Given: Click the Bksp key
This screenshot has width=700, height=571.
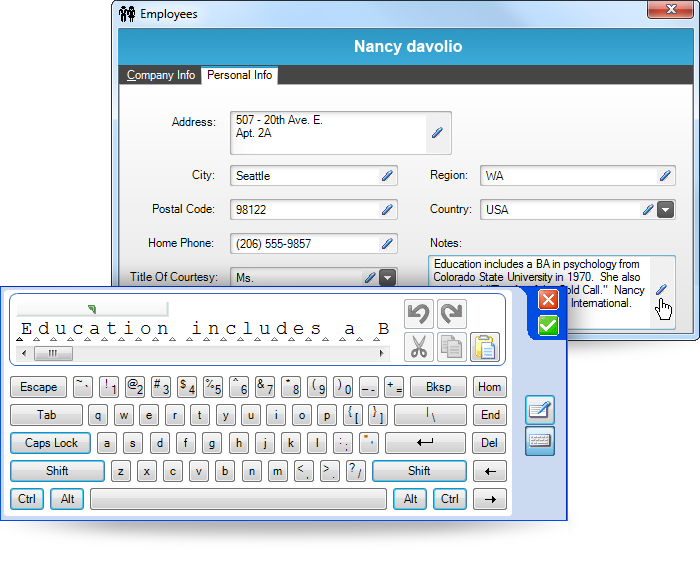Looking at the screenshot, I should (x=438, y=387).
